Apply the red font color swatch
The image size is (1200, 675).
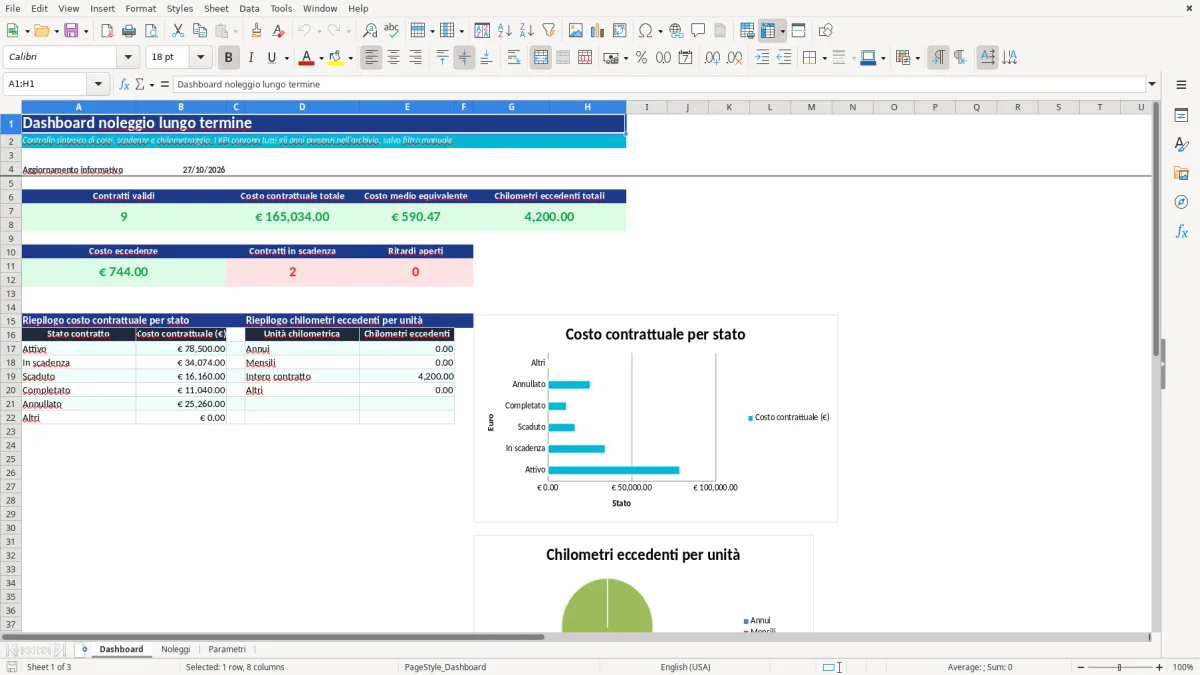click(x=307, y=58)
